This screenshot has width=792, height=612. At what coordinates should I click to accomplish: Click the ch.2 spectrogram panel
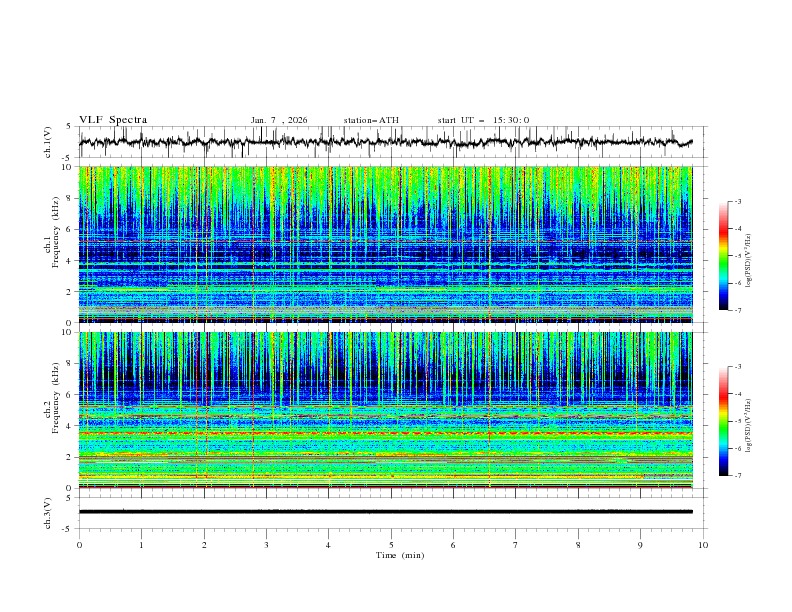pyautogui.click(x=385, y=410)
